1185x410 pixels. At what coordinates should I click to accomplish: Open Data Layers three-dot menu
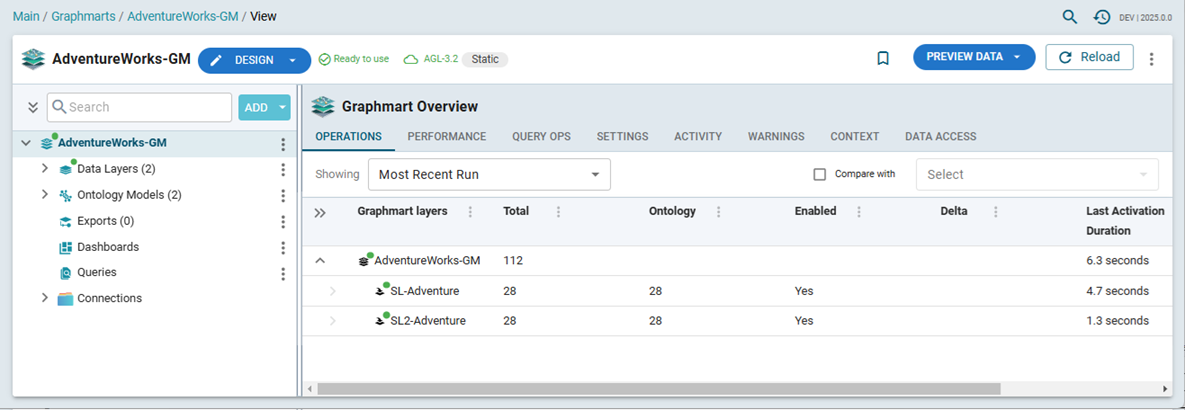pos(283,170)
